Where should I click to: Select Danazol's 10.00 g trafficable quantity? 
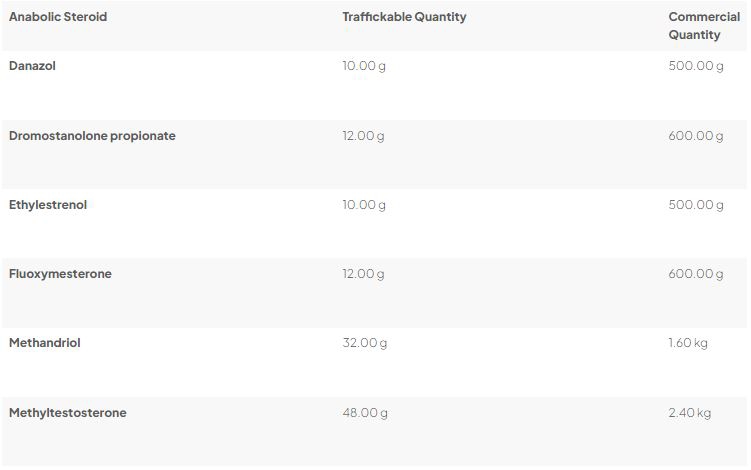coord(364,66)
